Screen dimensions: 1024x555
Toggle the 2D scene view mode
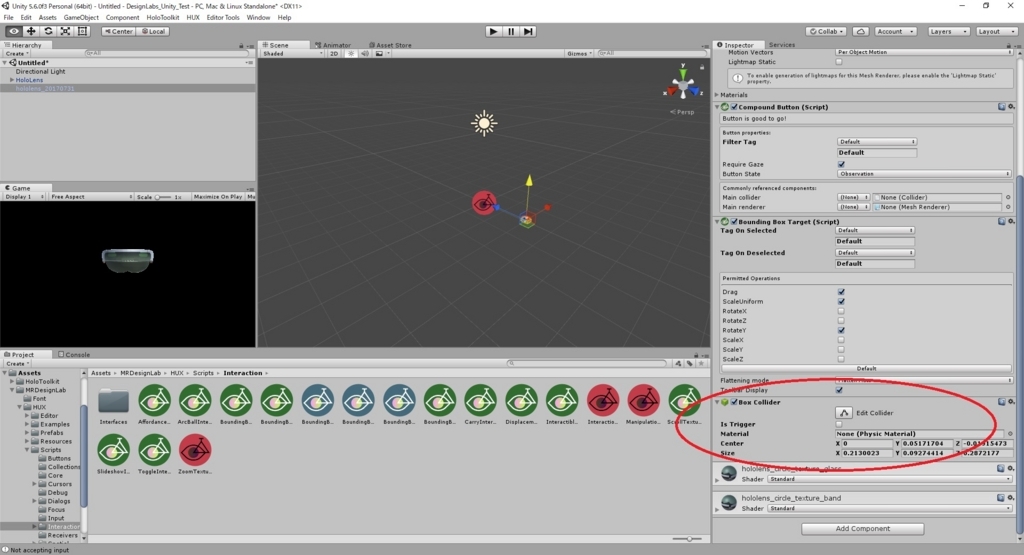[334, 54]
